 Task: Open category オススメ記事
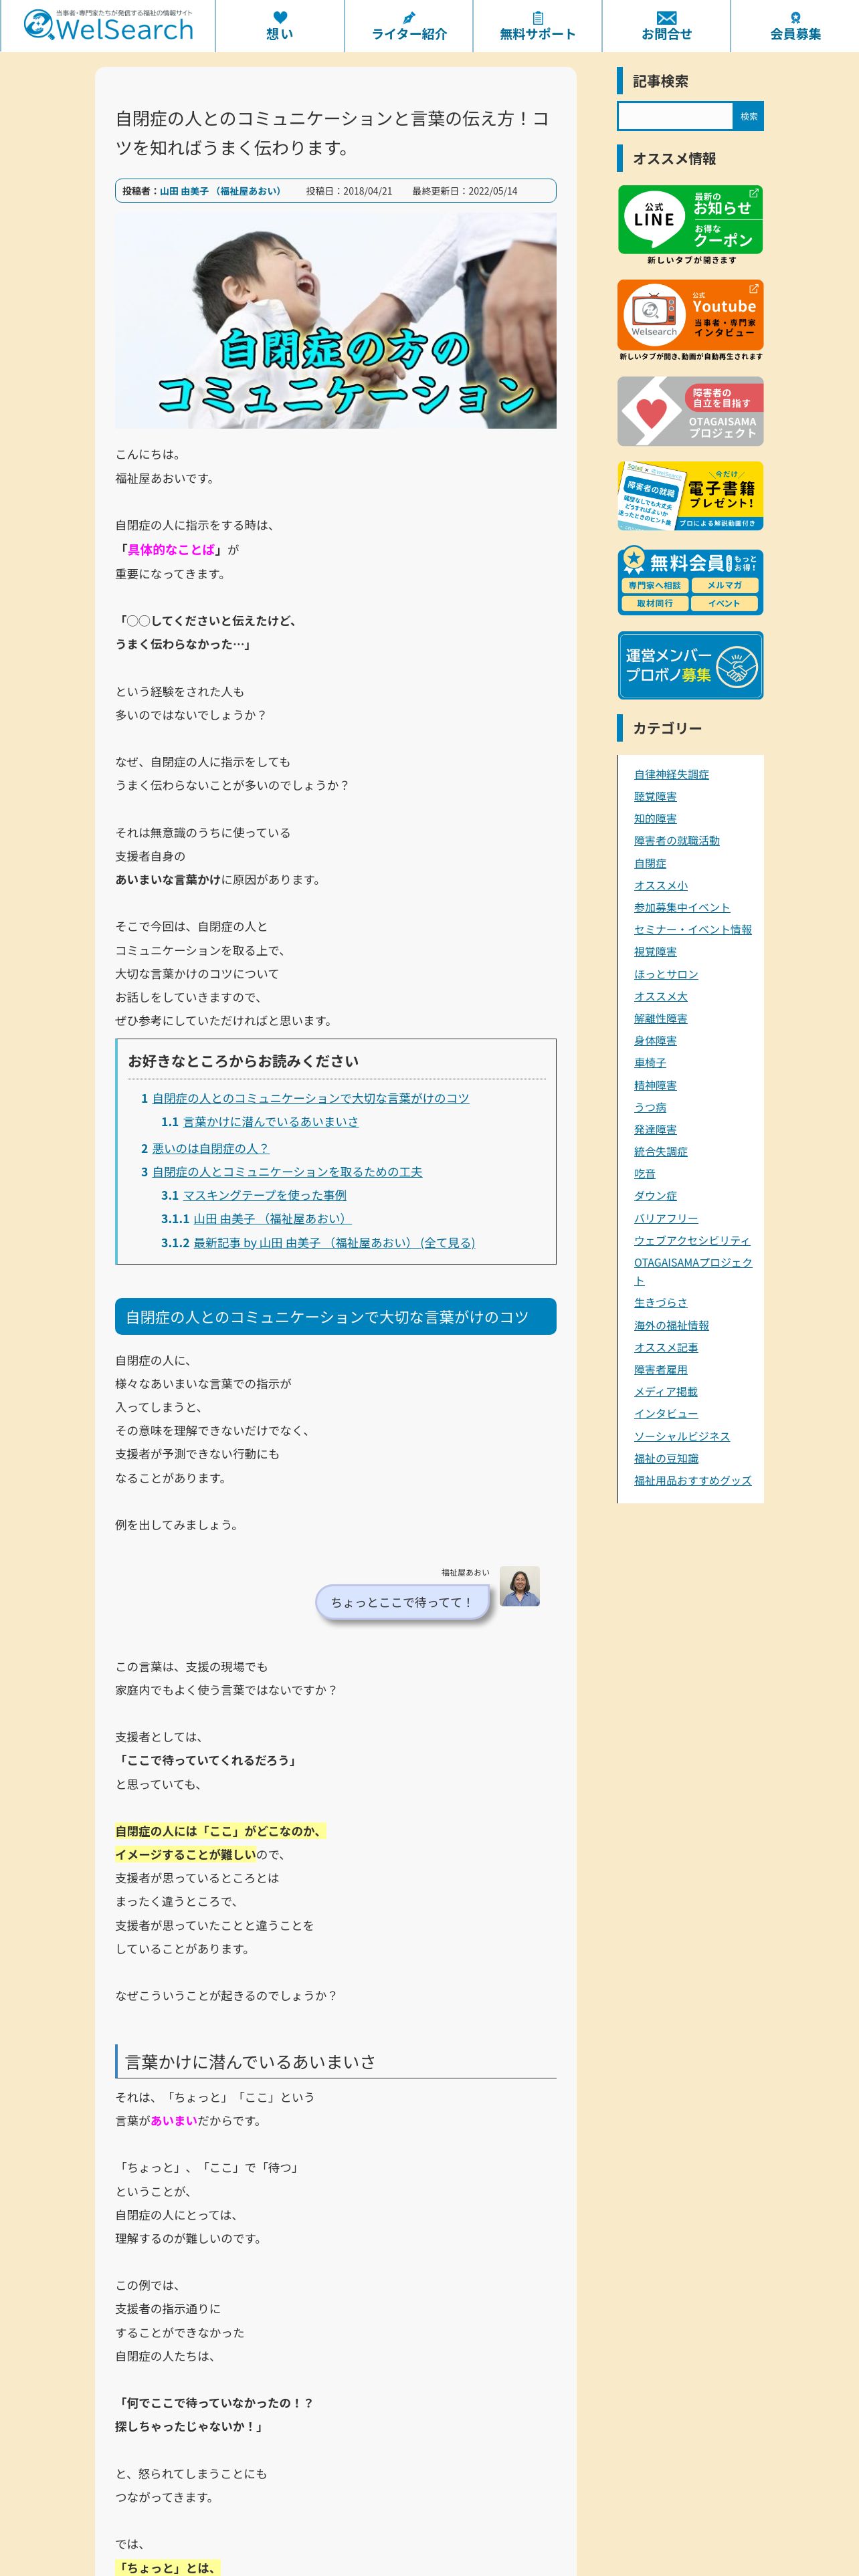coord(666,1348)
